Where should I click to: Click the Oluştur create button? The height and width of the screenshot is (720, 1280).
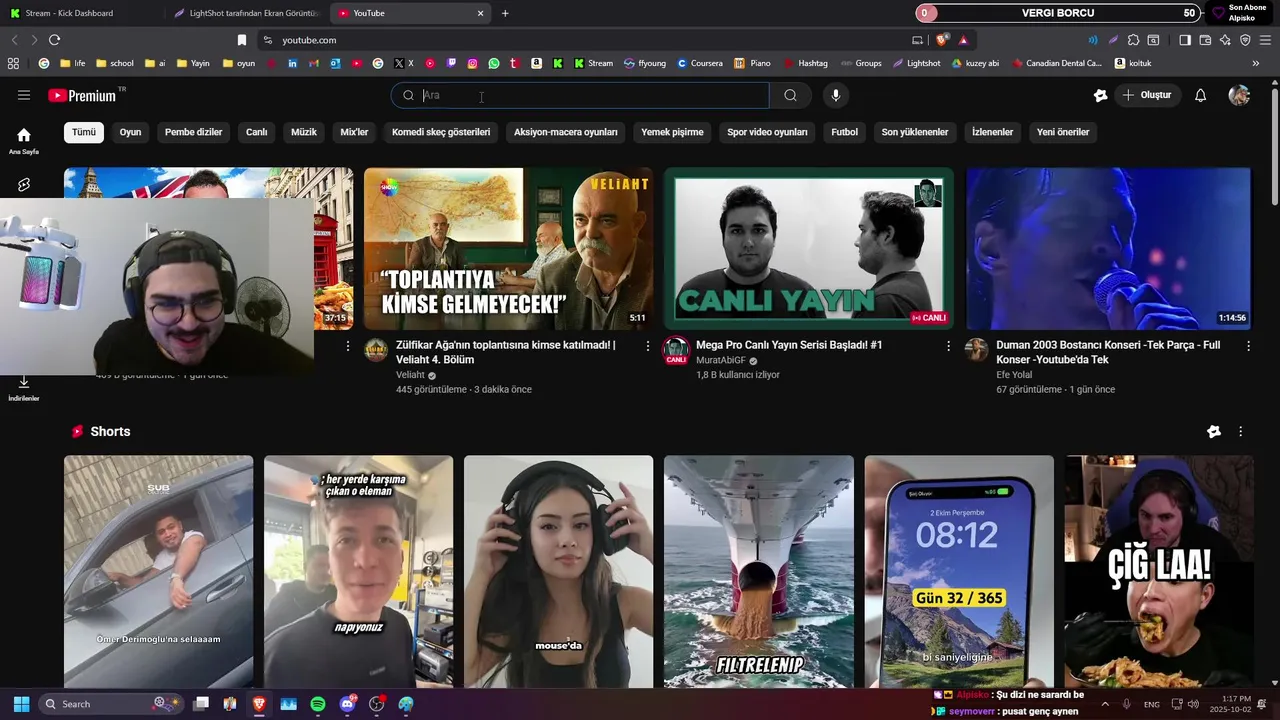pyautogui.click(x=1146, y=95)
